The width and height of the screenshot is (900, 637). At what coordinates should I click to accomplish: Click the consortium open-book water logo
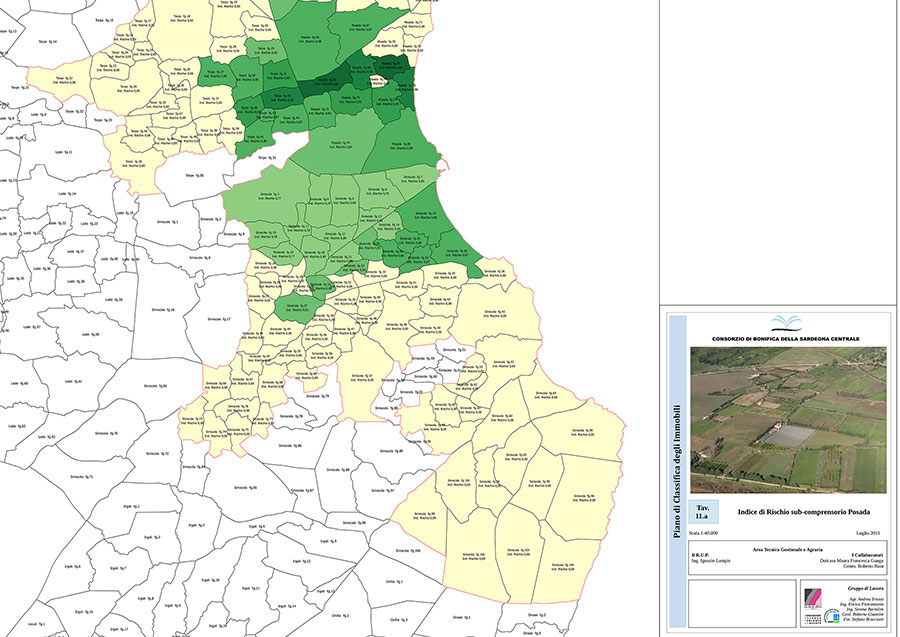tap(786, 323)
